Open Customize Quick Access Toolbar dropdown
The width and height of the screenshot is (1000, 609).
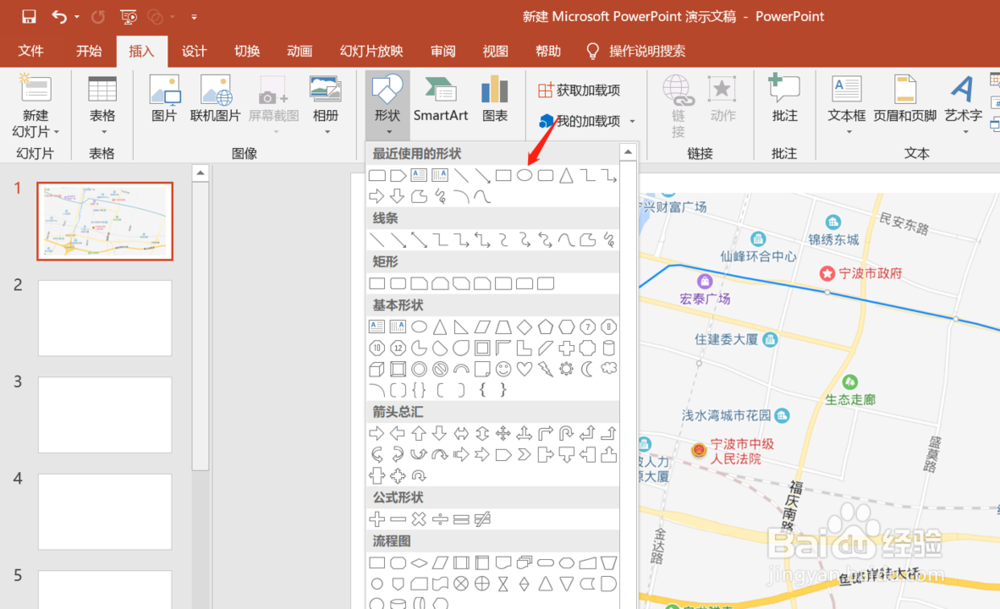194,17
